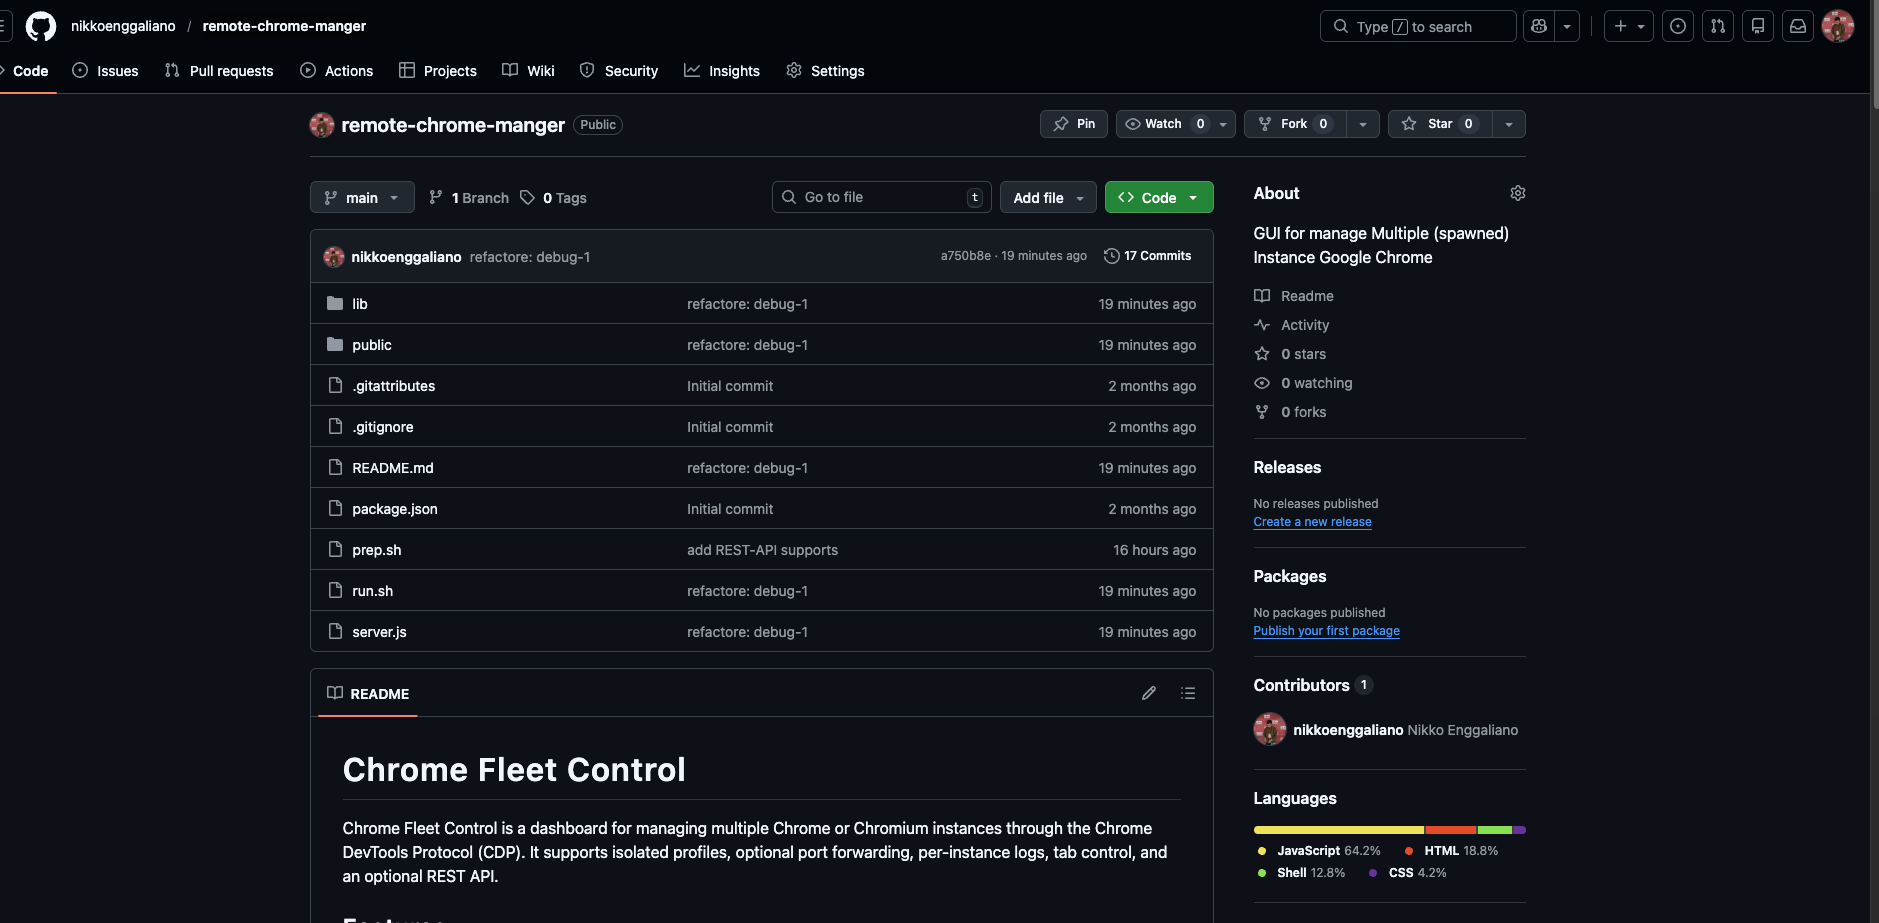This screenshot has height=923, width=1879.
Task: Toggle Watch for this repository
Action: pos(1162,124)
